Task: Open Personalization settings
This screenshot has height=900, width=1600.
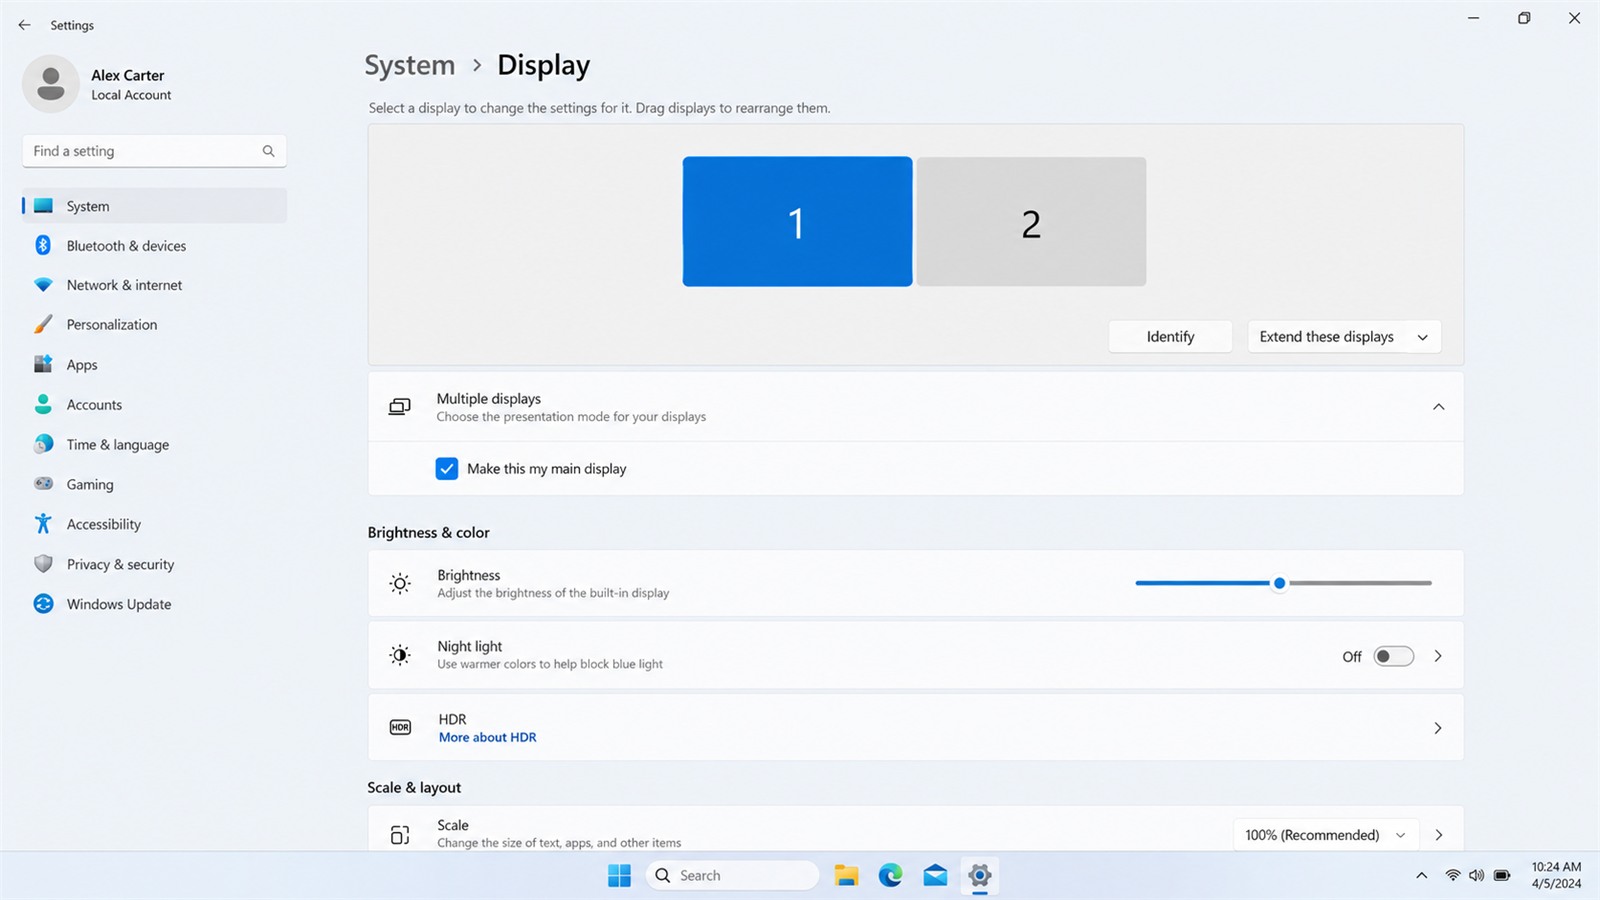Action: (154, 324)
